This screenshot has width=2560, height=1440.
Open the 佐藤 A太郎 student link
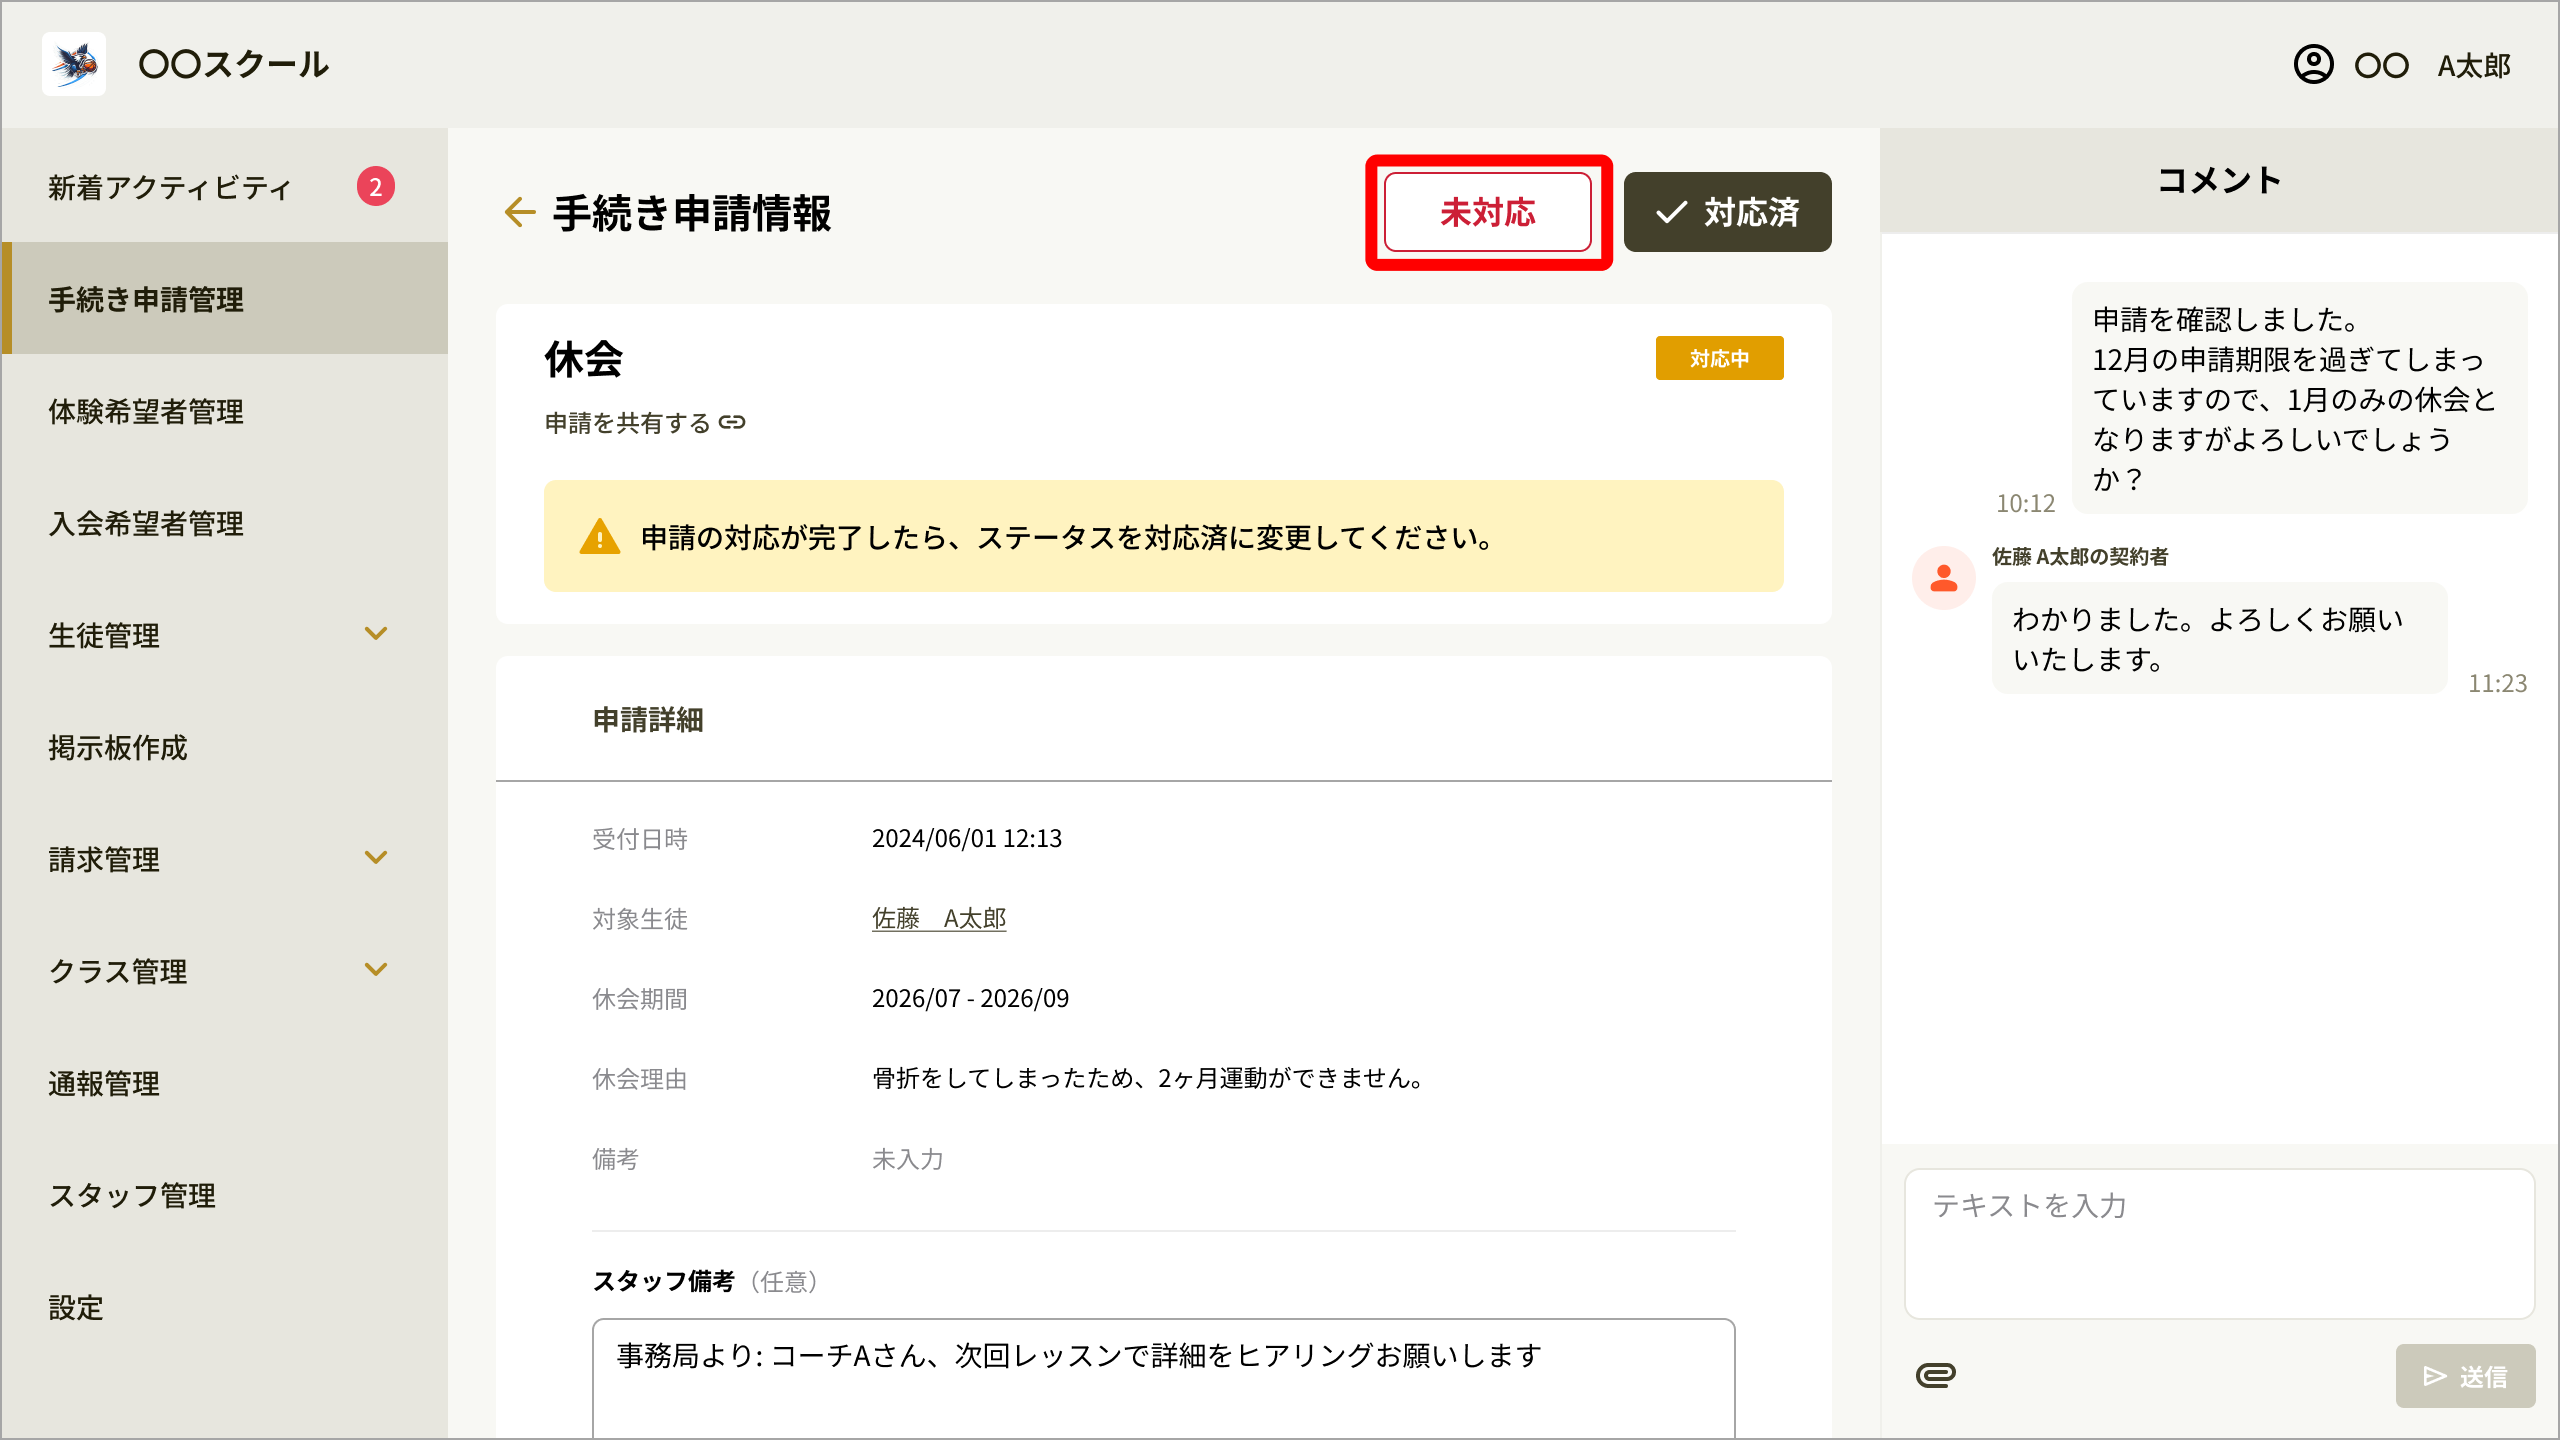(939, 918)
